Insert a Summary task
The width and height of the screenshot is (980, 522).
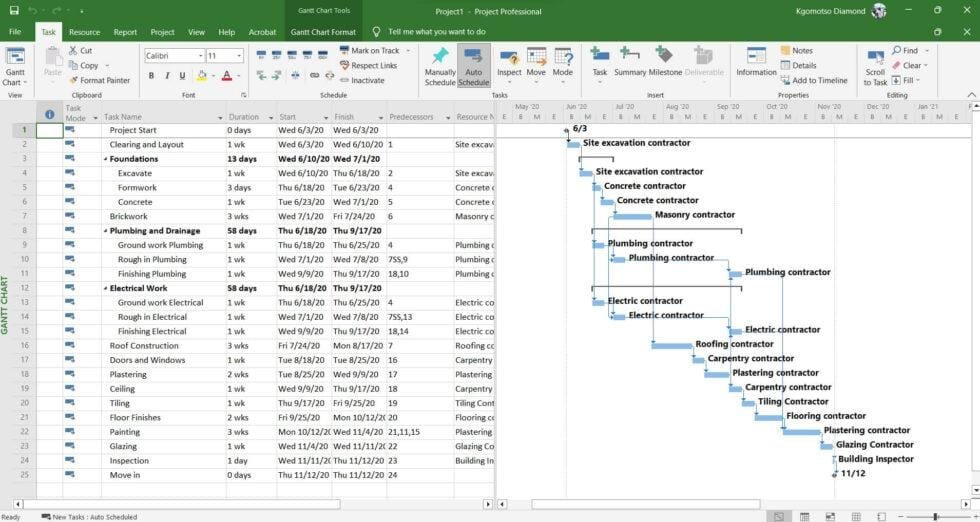[629, 63]
